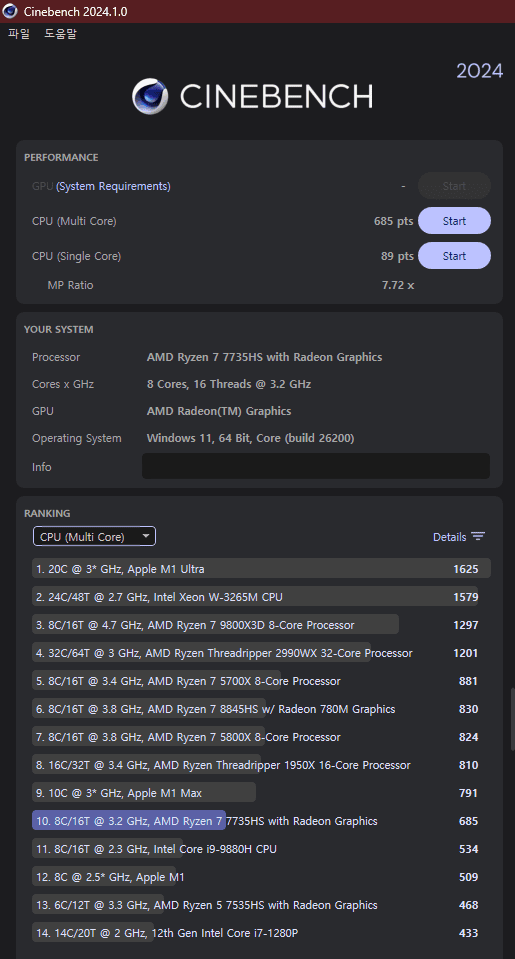Click the PERFORMANCE section heading
The image size is (515, 959).
point(61,157)
